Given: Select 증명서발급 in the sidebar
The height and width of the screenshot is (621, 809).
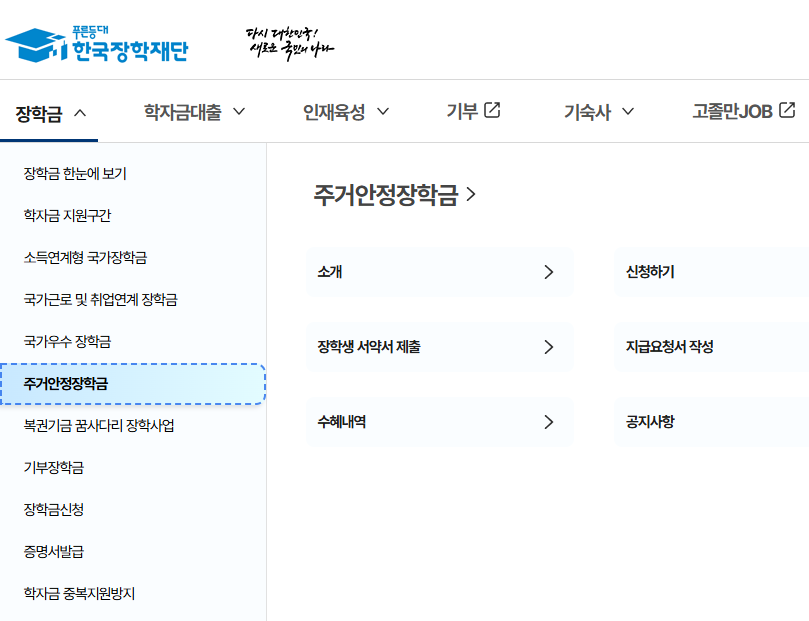Looking at the screenshot, I should pyautogui.click(x=53, y=552).
